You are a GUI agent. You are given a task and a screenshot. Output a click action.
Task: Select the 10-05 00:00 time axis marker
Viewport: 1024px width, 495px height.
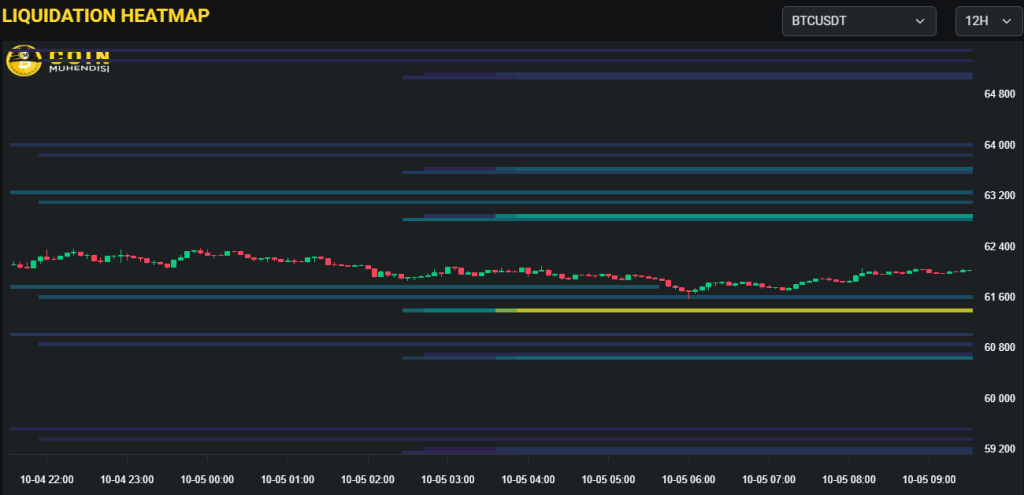(208, 480)
